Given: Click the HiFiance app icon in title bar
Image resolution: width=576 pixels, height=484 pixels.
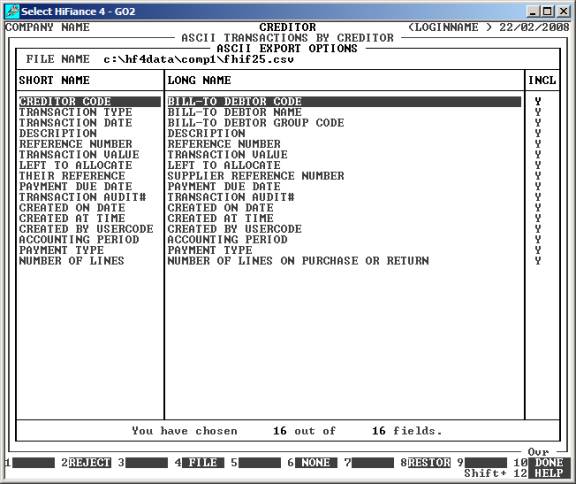Looking at the screenshot, I should [12, 11].
